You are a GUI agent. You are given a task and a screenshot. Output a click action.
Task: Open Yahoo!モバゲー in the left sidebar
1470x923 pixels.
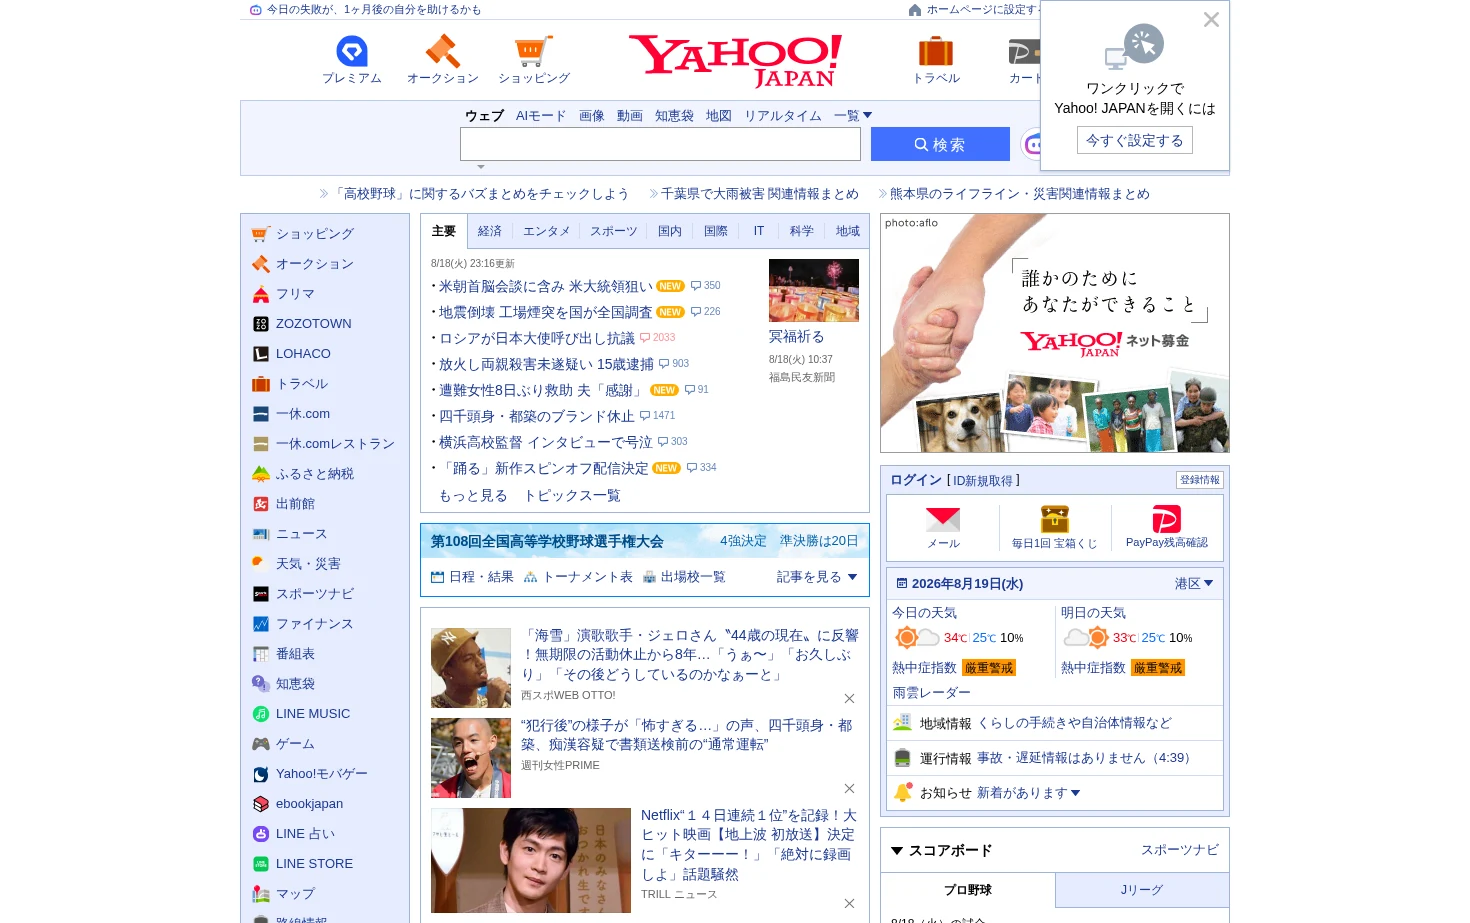[x=310, y=774]
